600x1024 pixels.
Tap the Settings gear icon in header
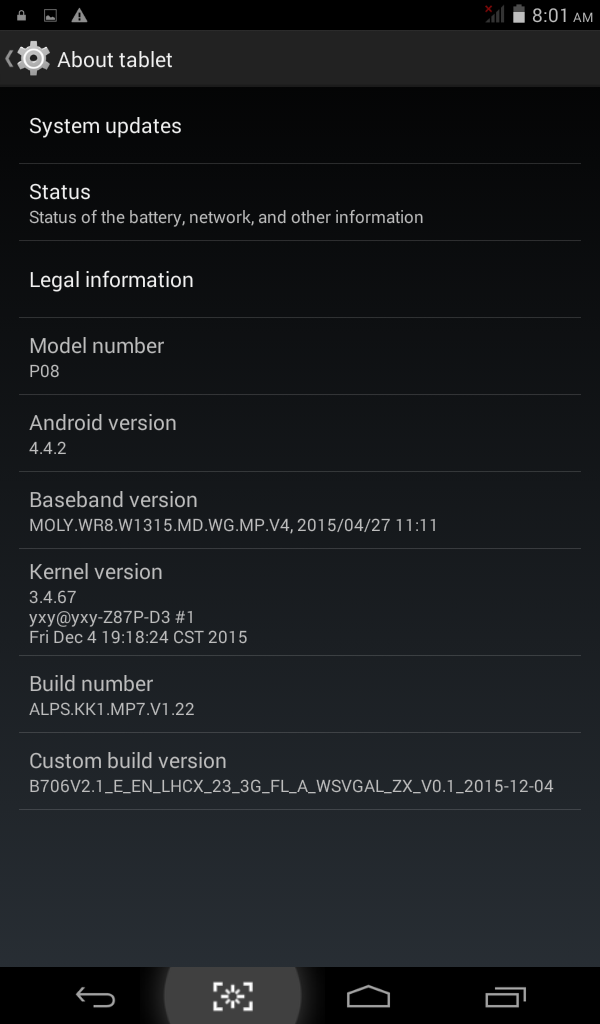pyautogui.click(x=33, y=59)
